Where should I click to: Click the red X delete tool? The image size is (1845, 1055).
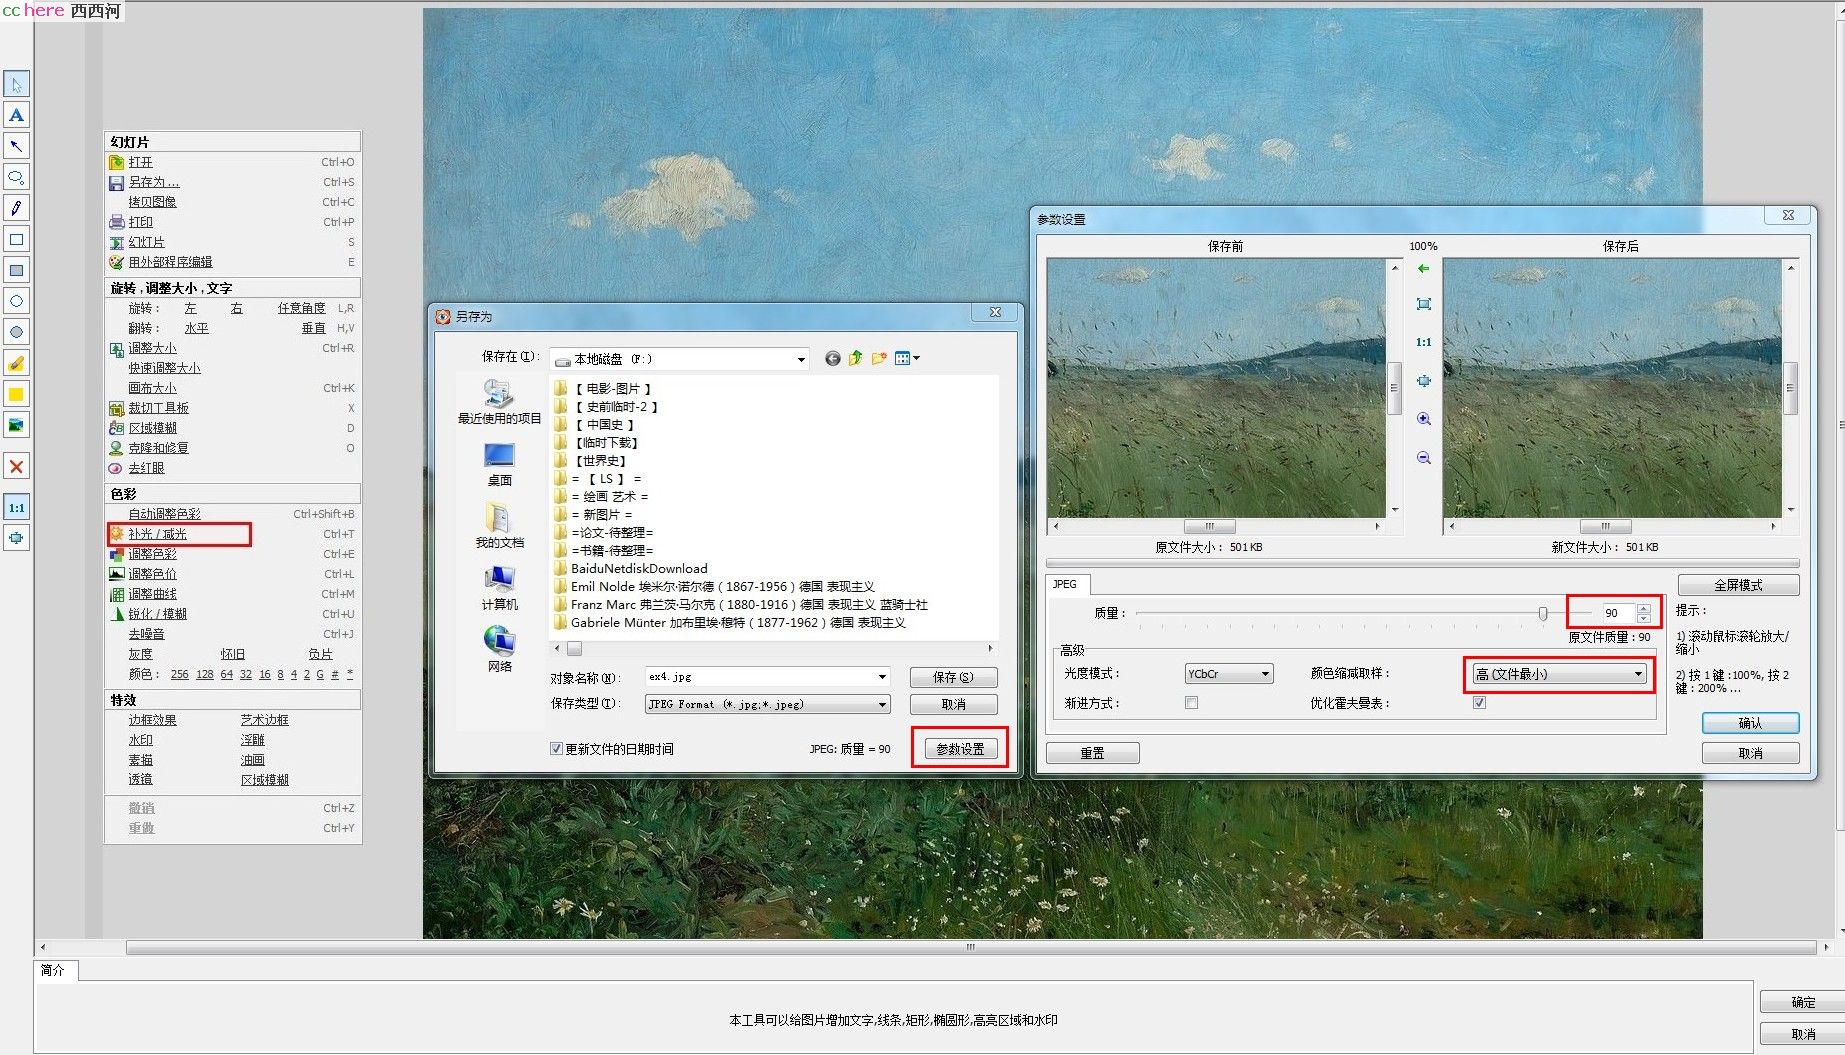point(16,466)
